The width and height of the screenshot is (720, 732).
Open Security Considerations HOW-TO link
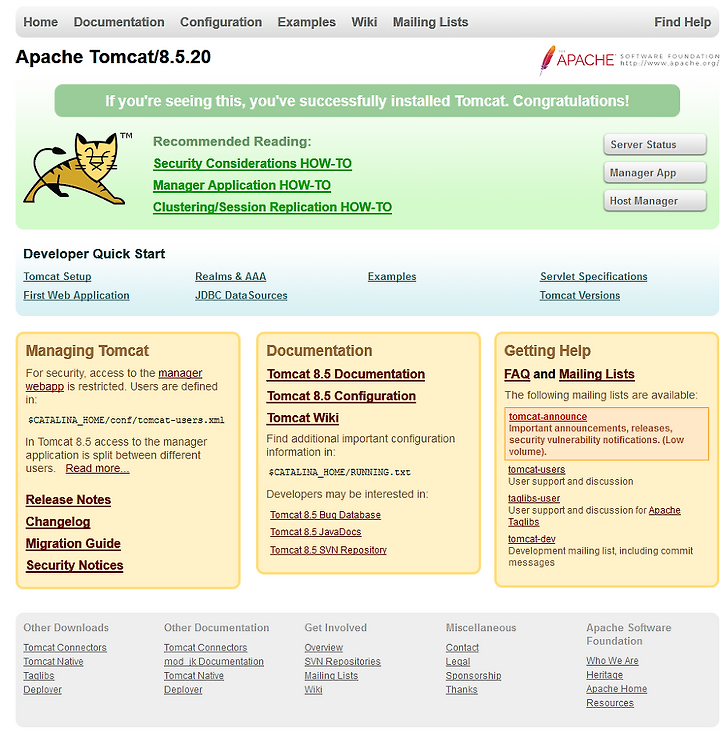[x=253, y=163]
